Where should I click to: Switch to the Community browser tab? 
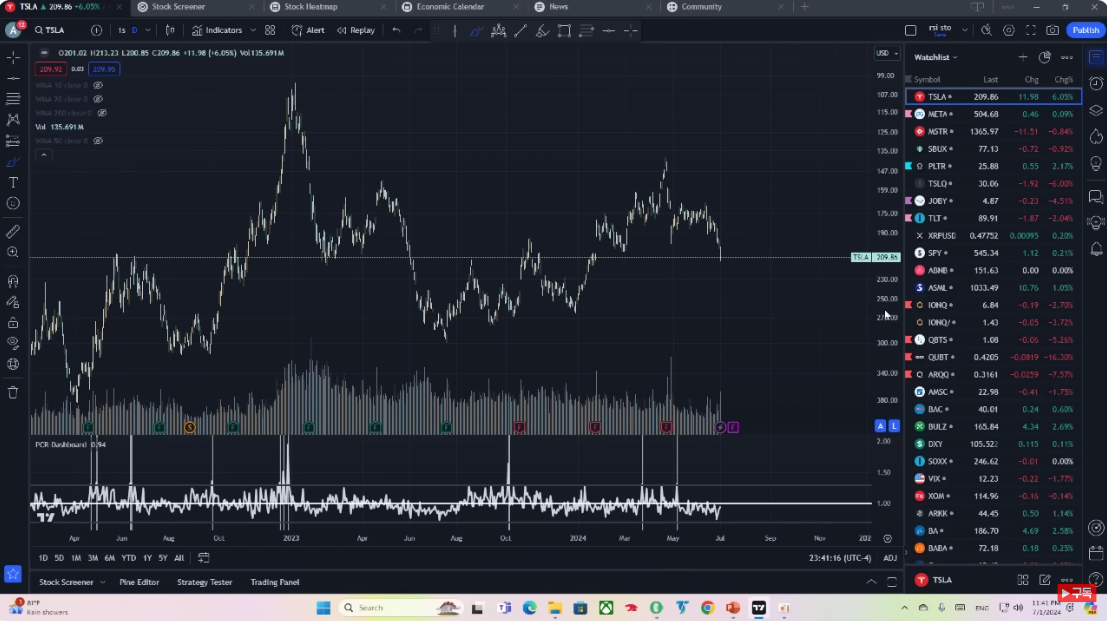coord(702,7)
